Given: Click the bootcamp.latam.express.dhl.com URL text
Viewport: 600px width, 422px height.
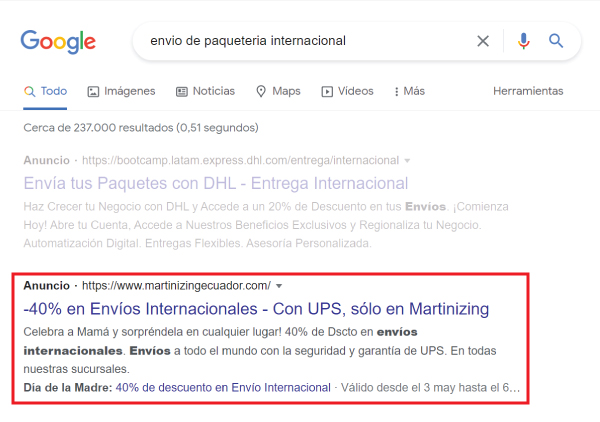Looking at the screenshot, I should (240, 160).
